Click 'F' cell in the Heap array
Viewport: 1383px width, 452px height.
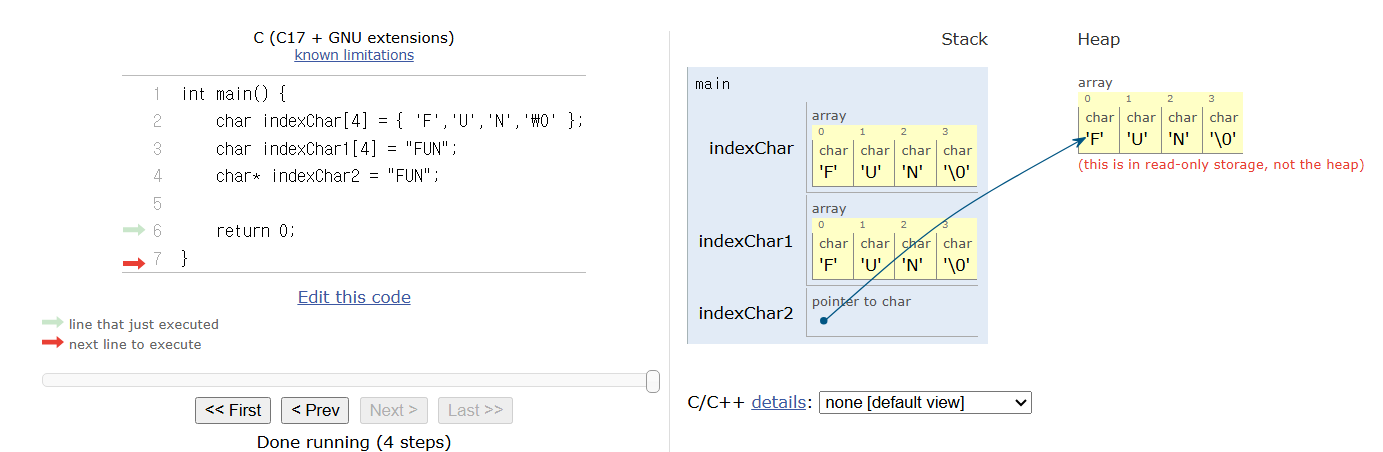1099,128
